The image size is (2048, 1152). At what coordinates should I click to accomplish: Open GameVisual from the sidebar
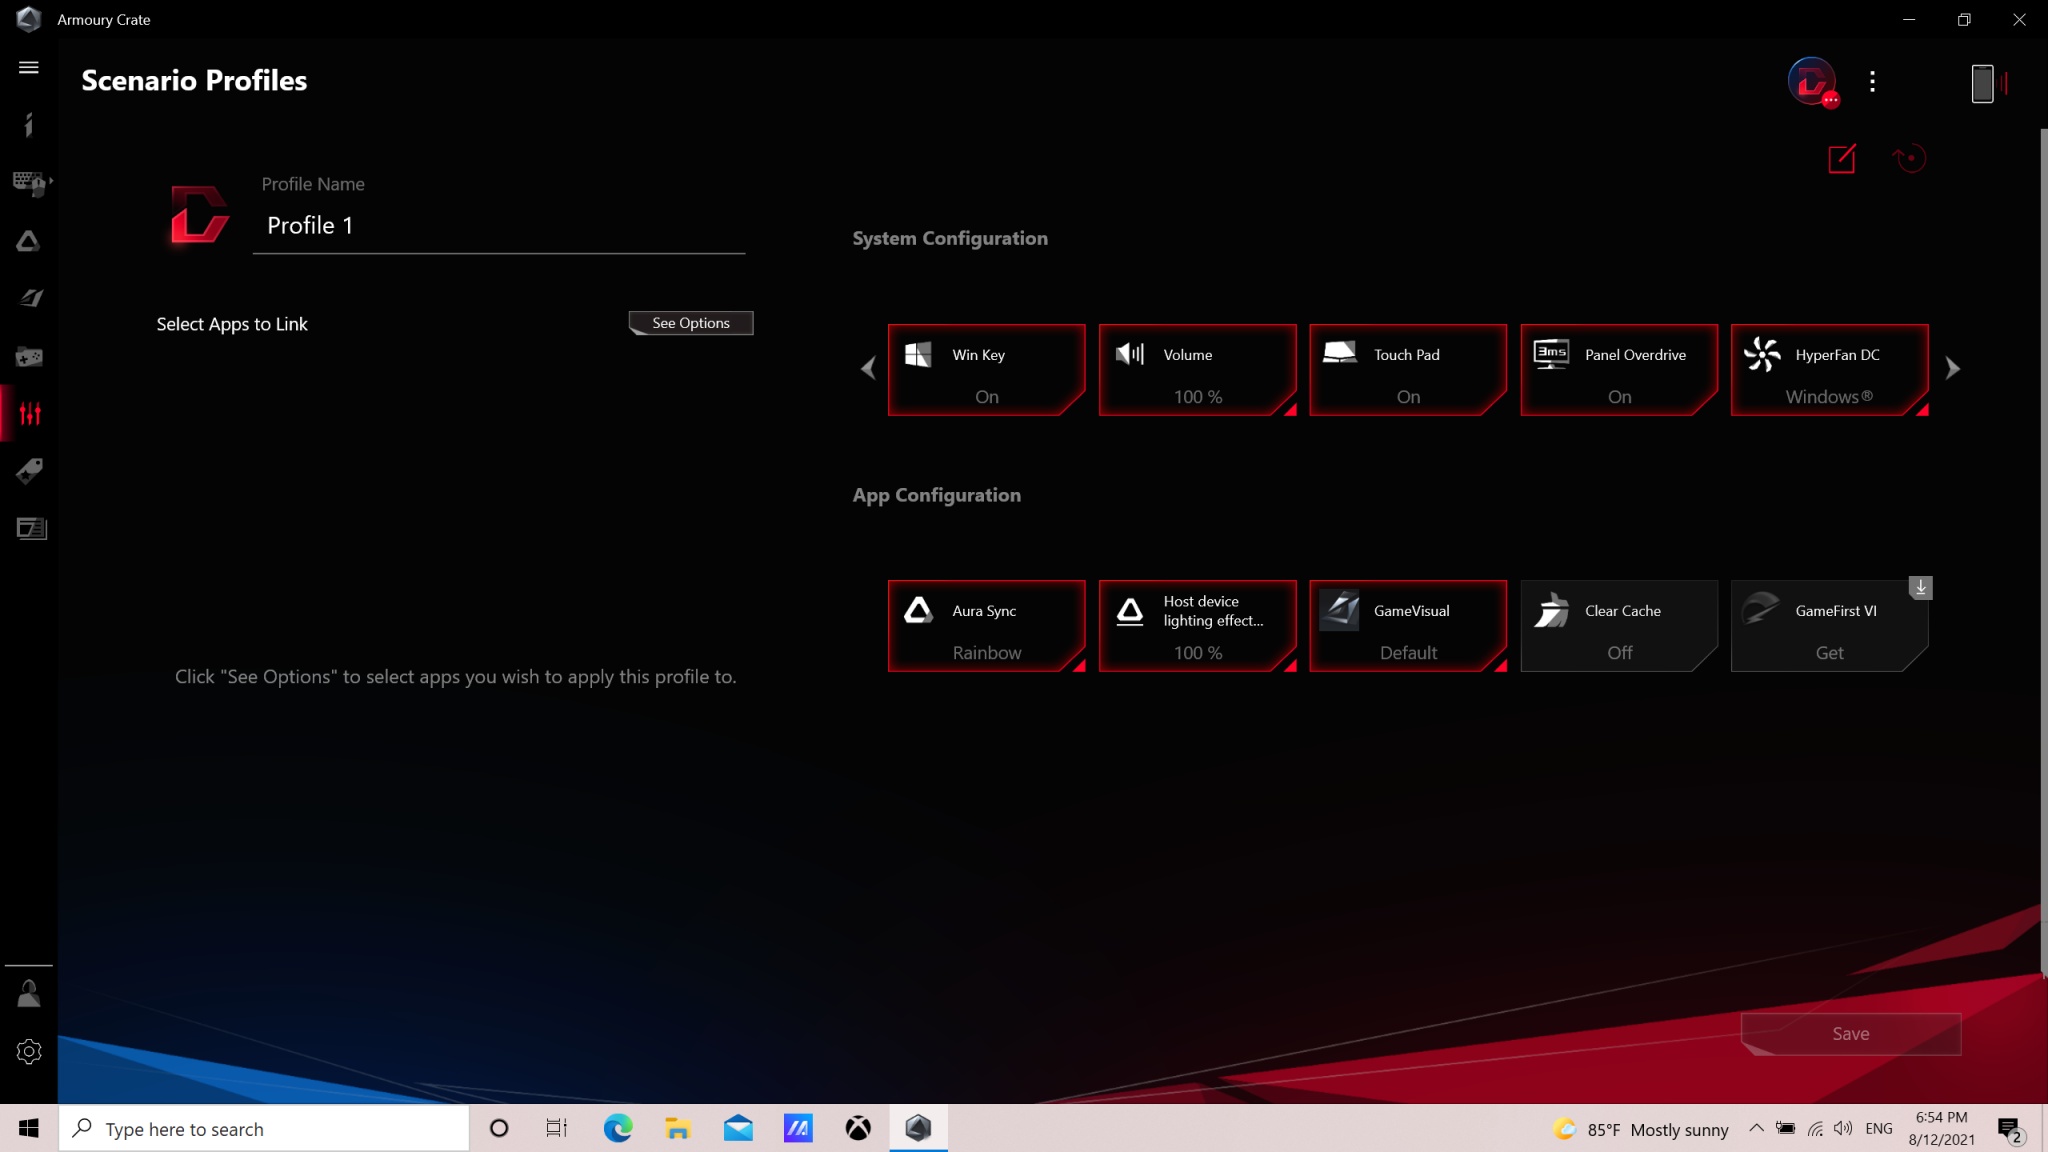pos(29,298)
